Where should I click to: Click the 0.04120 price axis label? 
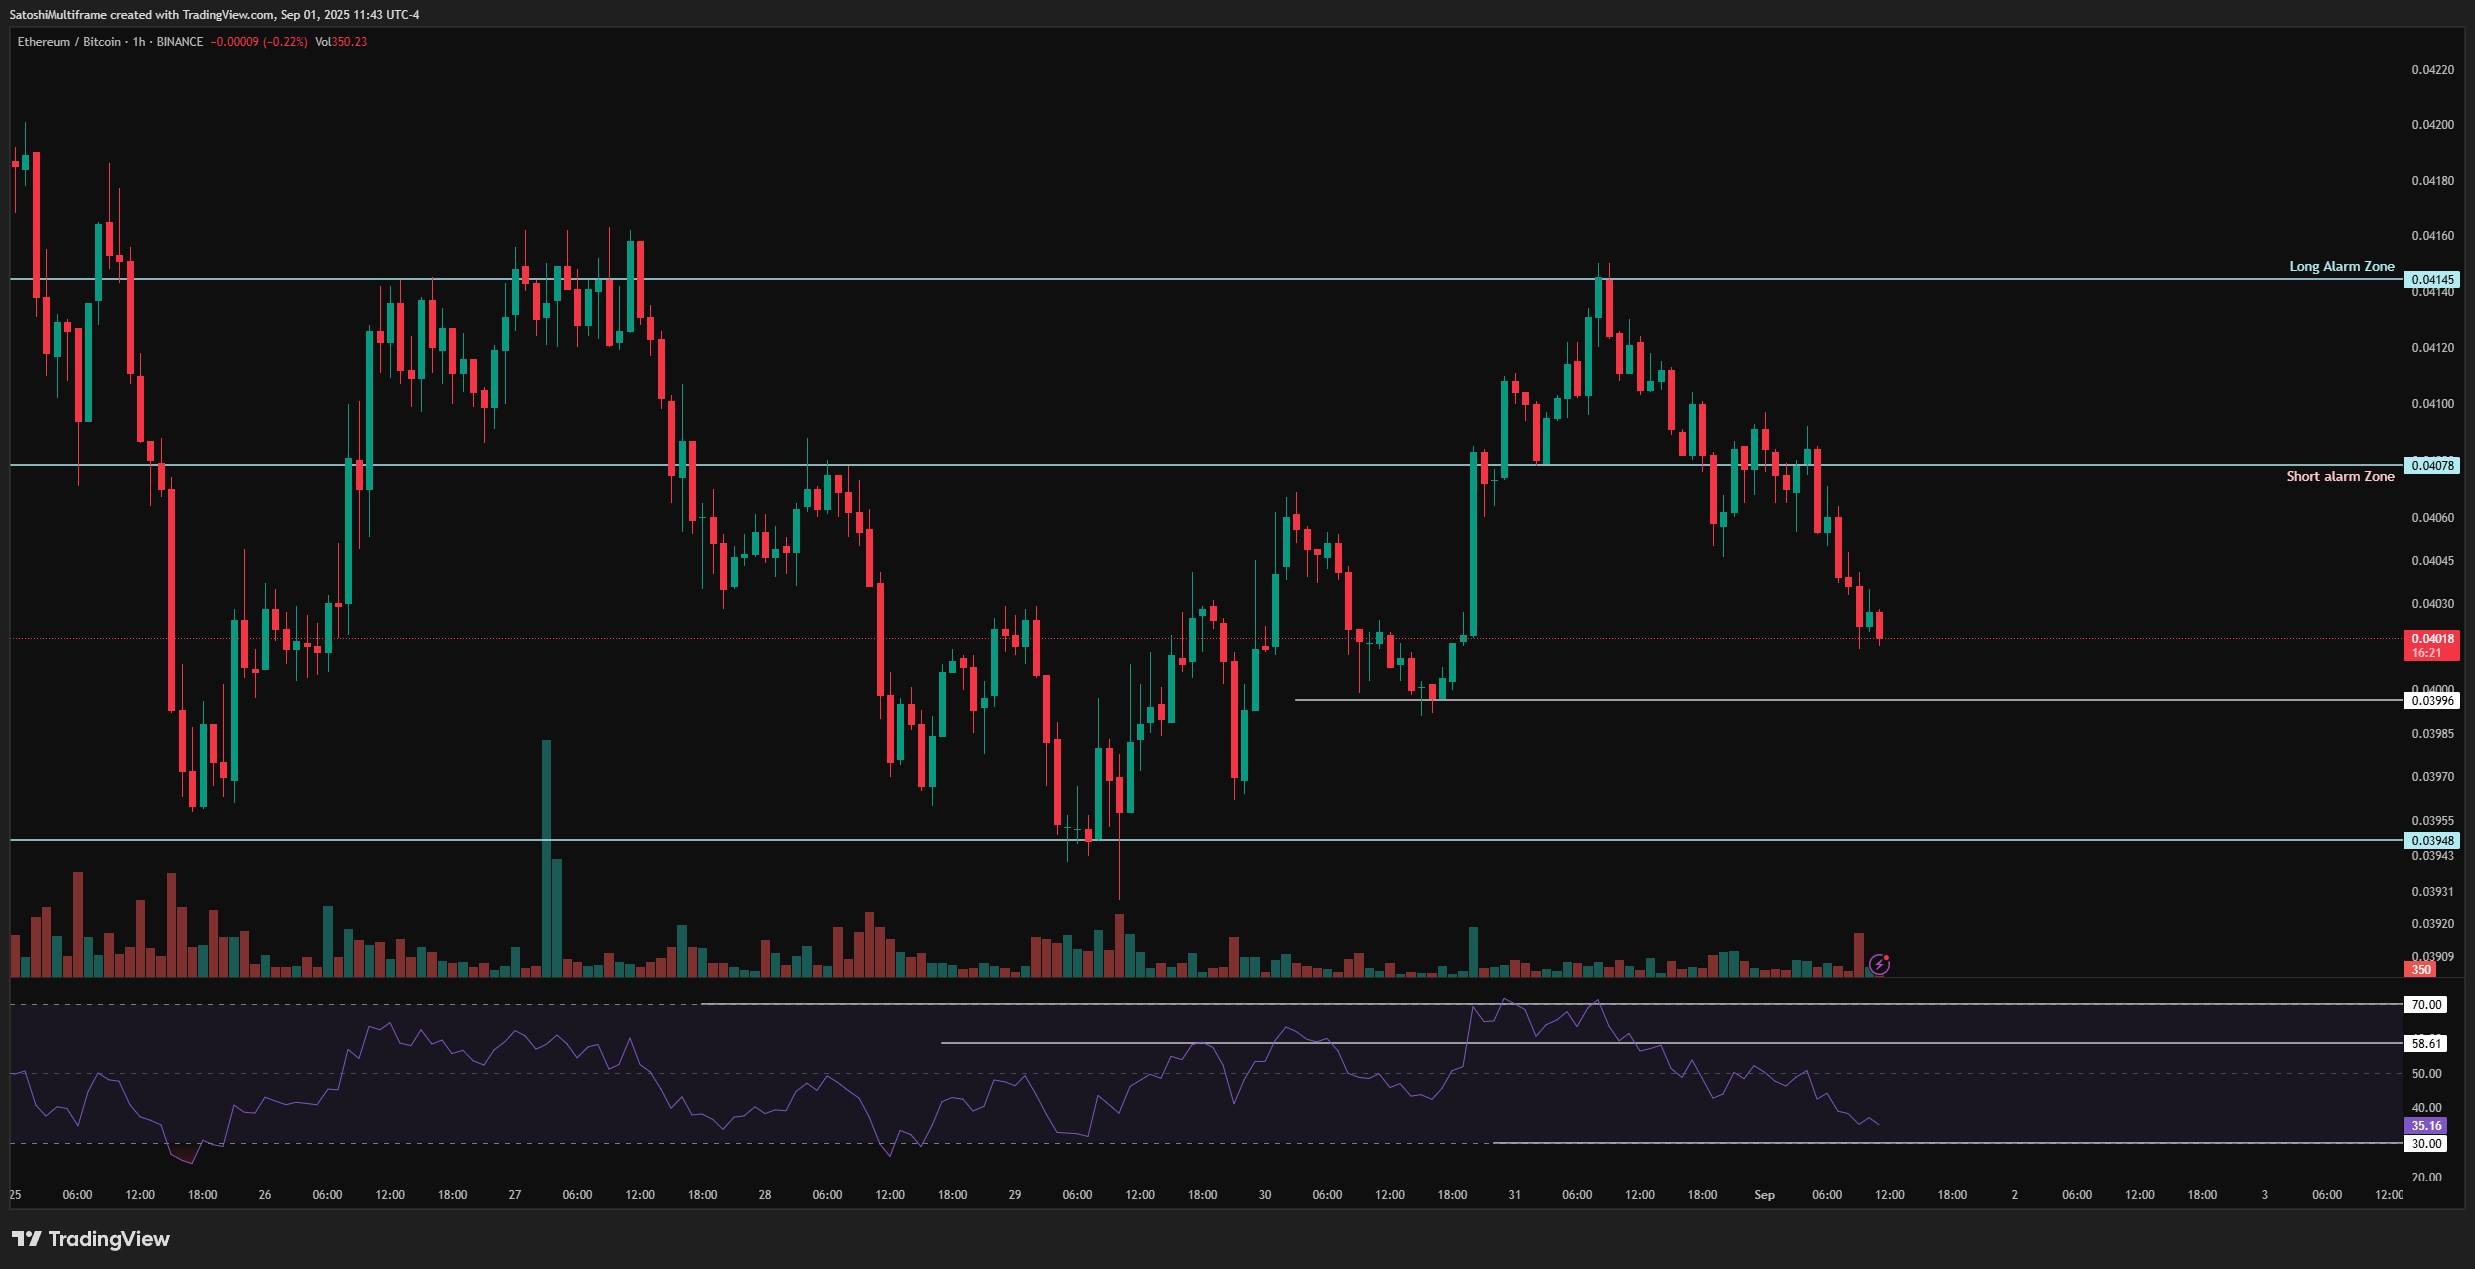(x=2432, y=348)
